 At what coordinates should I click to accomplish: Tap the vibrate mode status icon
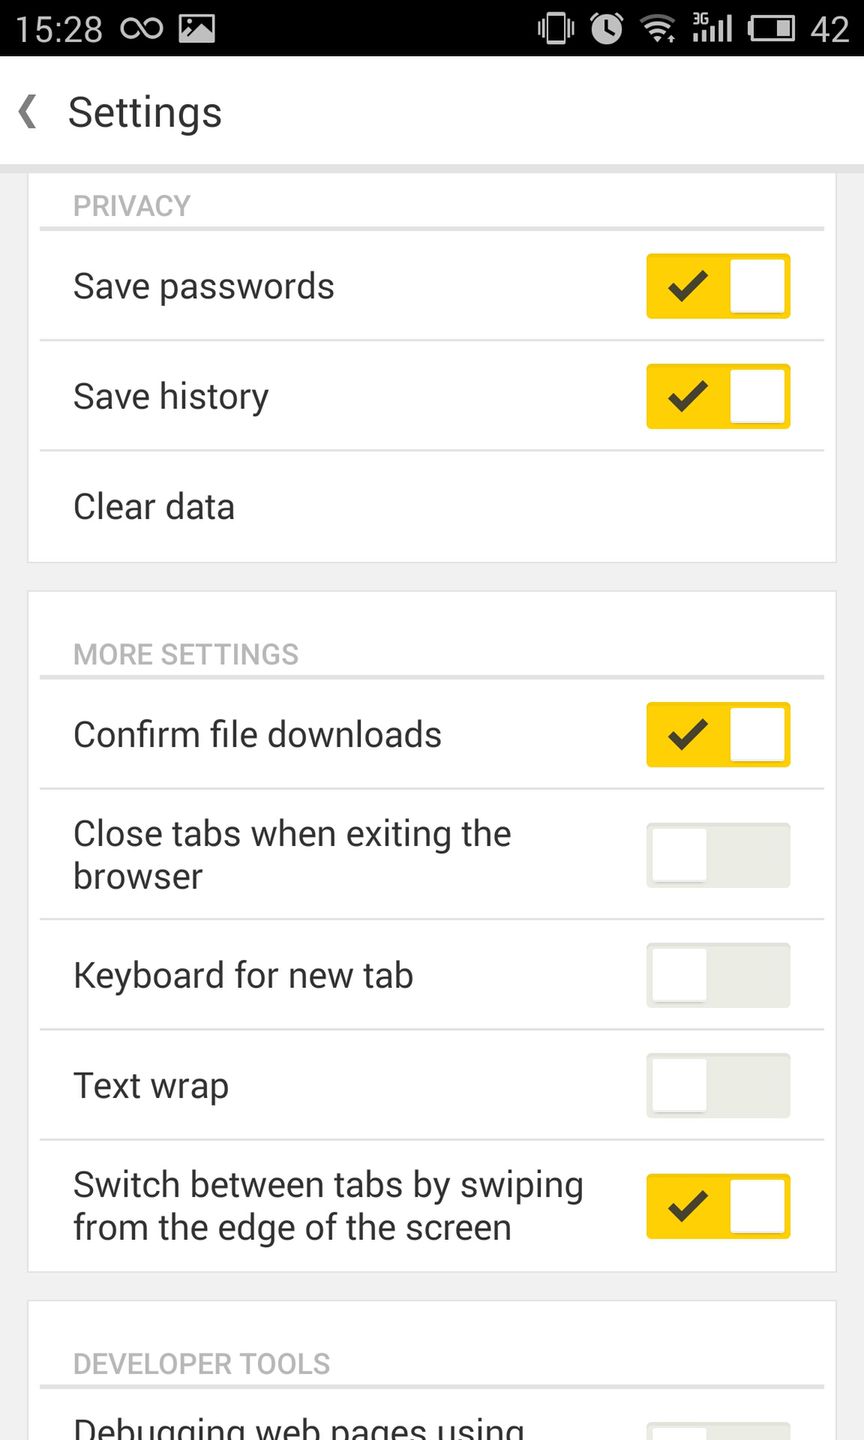(555, 28)
